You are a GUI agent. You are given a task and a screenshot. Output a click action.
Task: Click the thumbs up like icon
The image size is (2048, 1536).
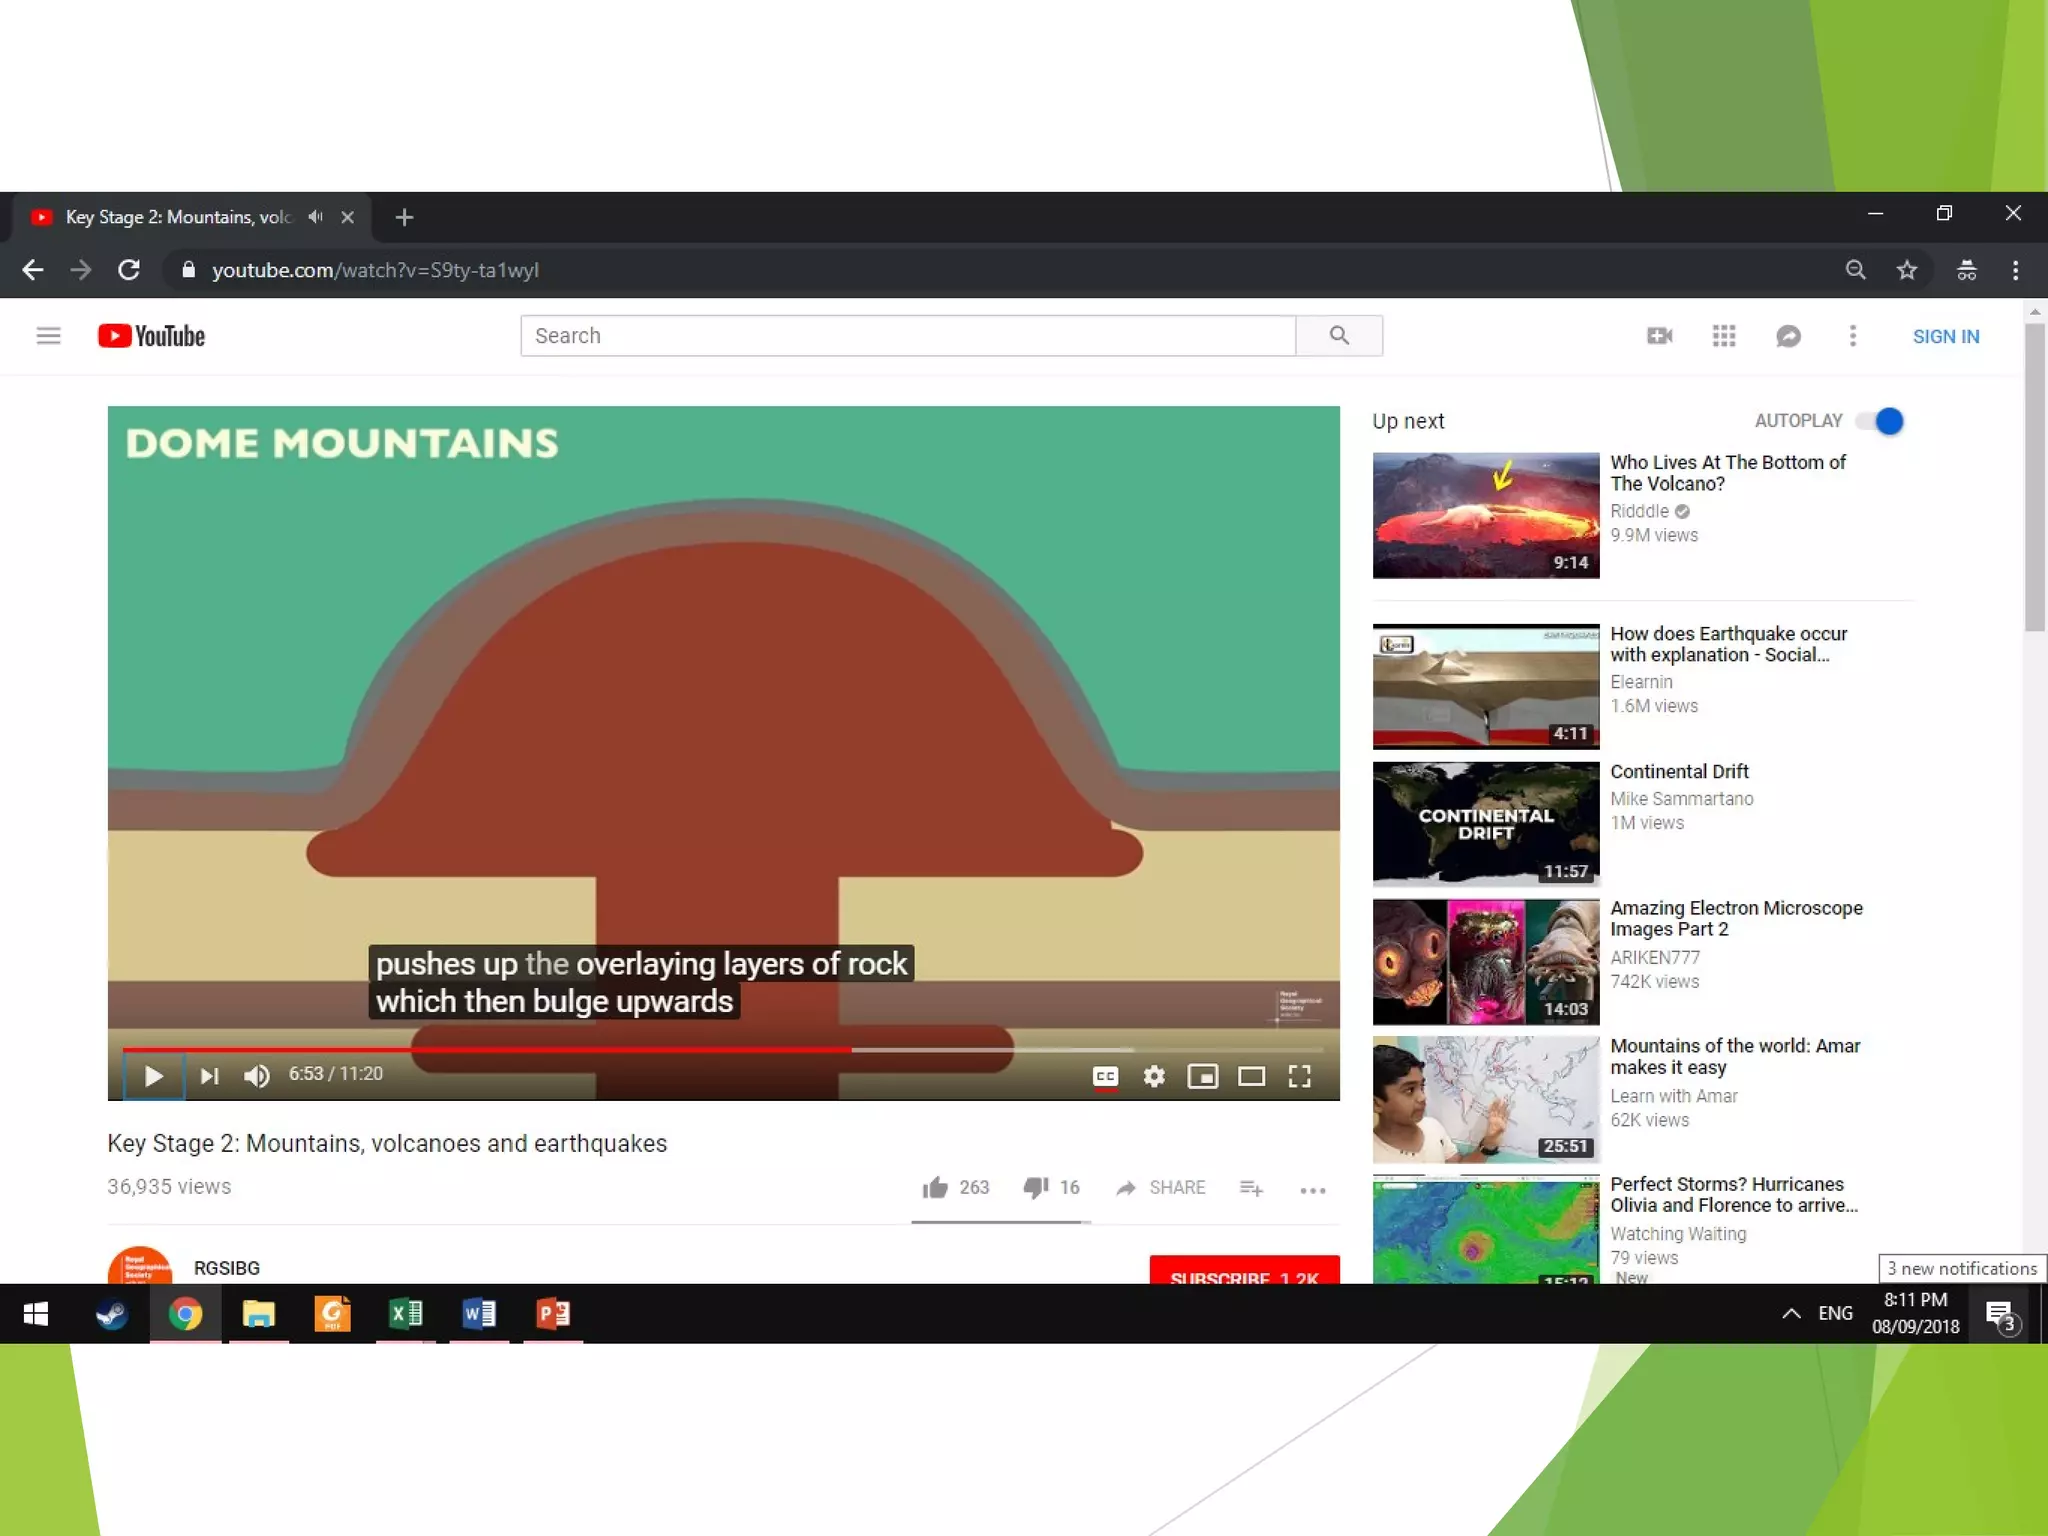935,1187
